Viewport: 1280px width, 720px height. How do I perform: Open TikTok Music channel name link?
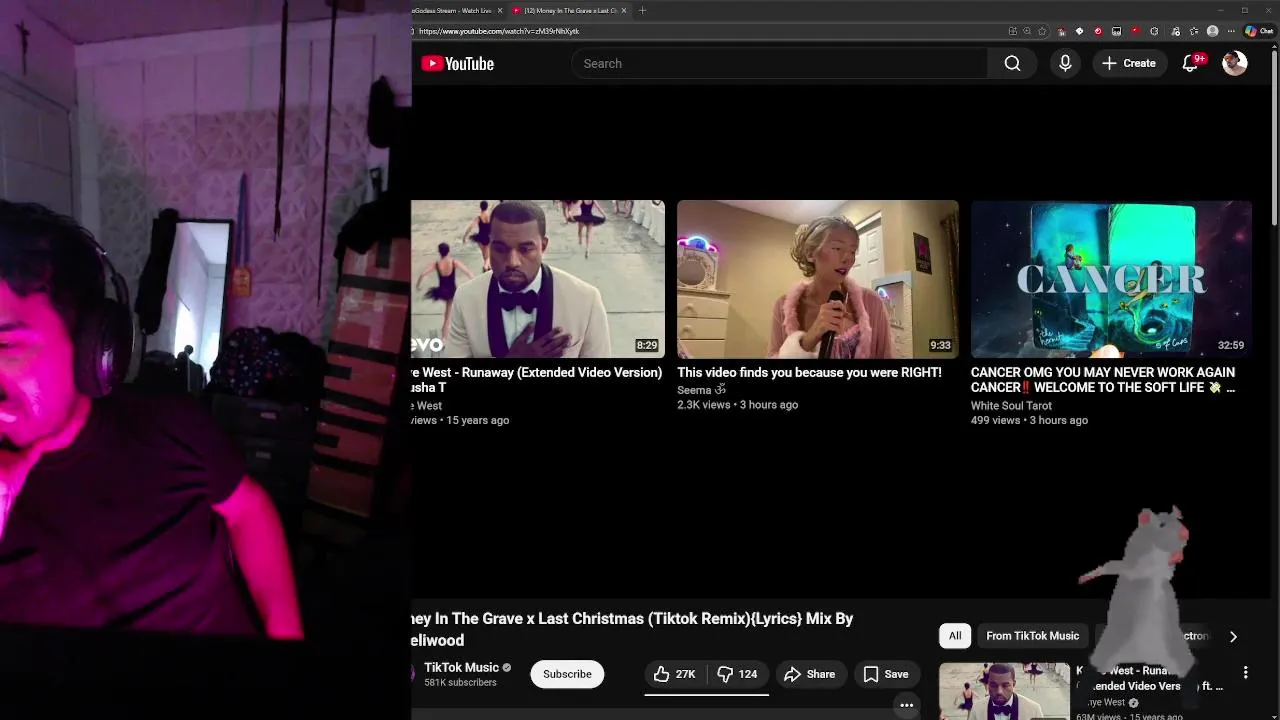pyautogui.click(x=461, y=667)
